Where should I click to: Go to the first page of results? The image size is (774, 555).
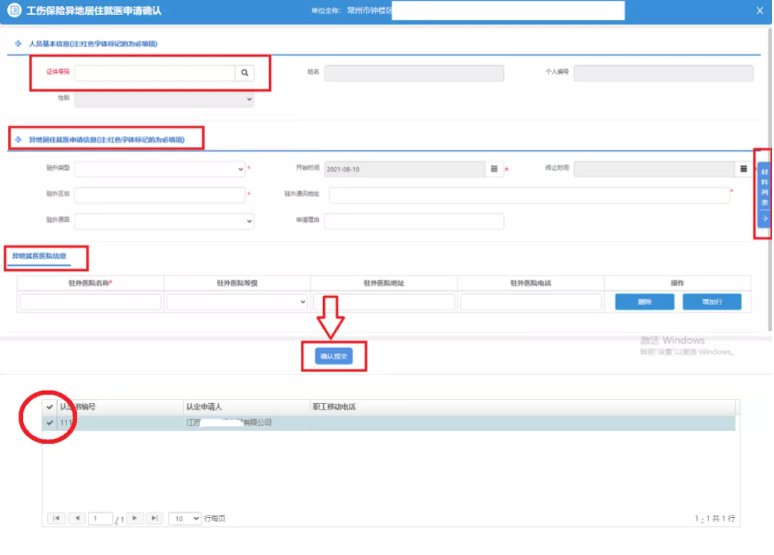(56, 518)
